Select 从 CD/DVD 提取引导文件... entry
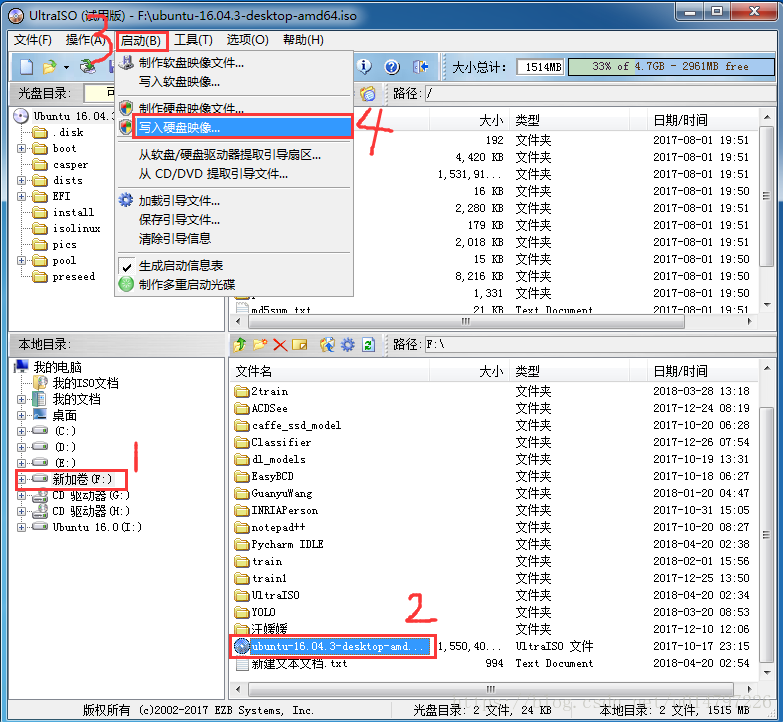This screenshot has width=783, height=722. click(235, 174)
